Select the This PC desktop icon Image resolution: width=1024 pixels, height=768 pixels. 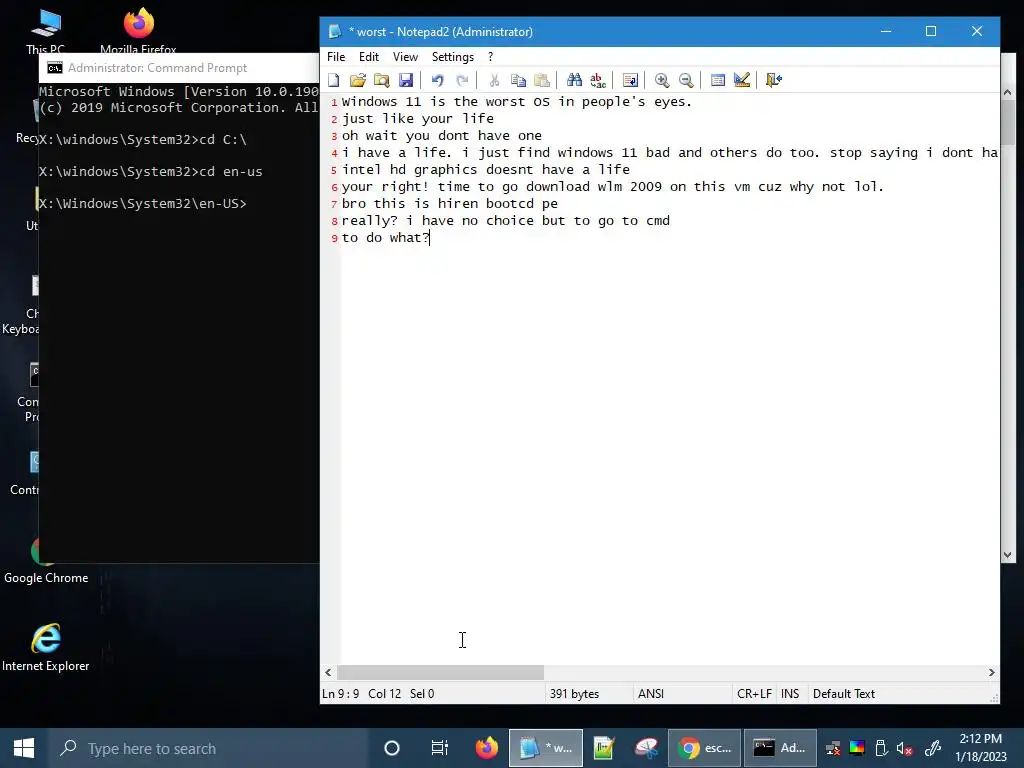point(46,31)
